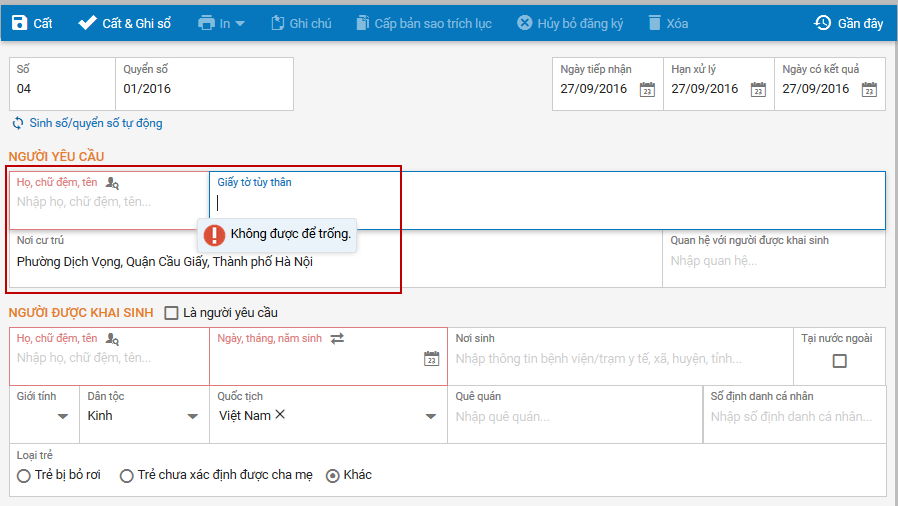
Task: Expand the Quốc tịch dropdown arrow
Action: (x=431, y=417)
